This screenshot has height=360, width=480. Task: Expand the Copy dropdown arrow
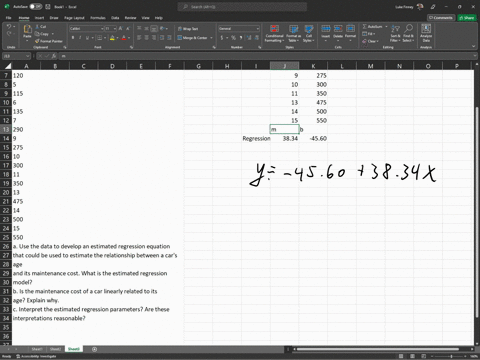click(53, 34)
